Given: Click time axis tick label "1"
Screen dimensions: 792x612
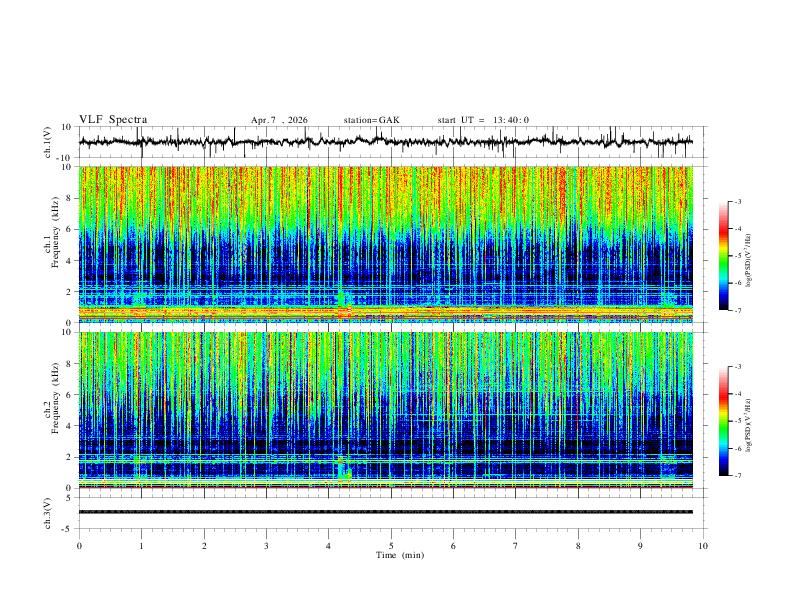Looking at the screenshot, I should coord(141,546).
